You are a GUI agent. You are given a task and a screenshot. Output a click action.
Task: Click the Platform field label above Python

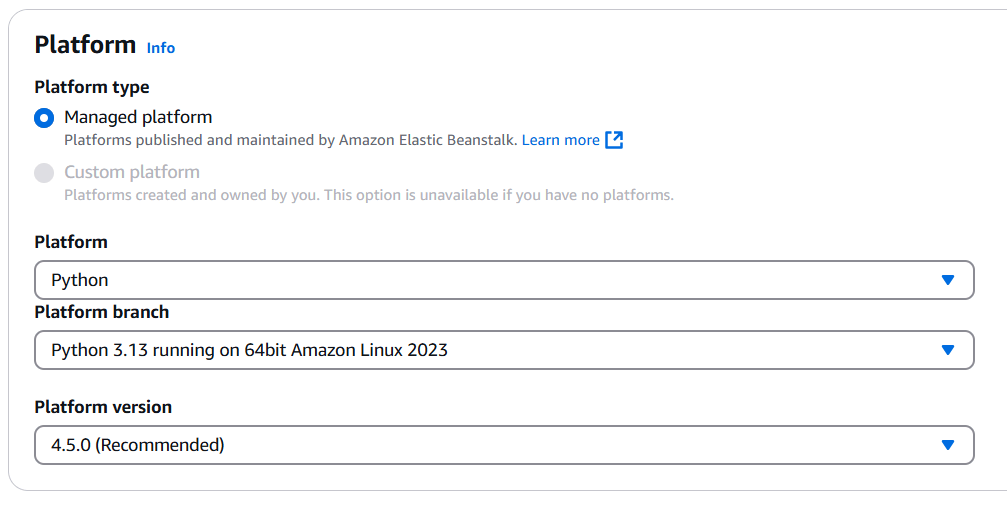coord(71,242)
